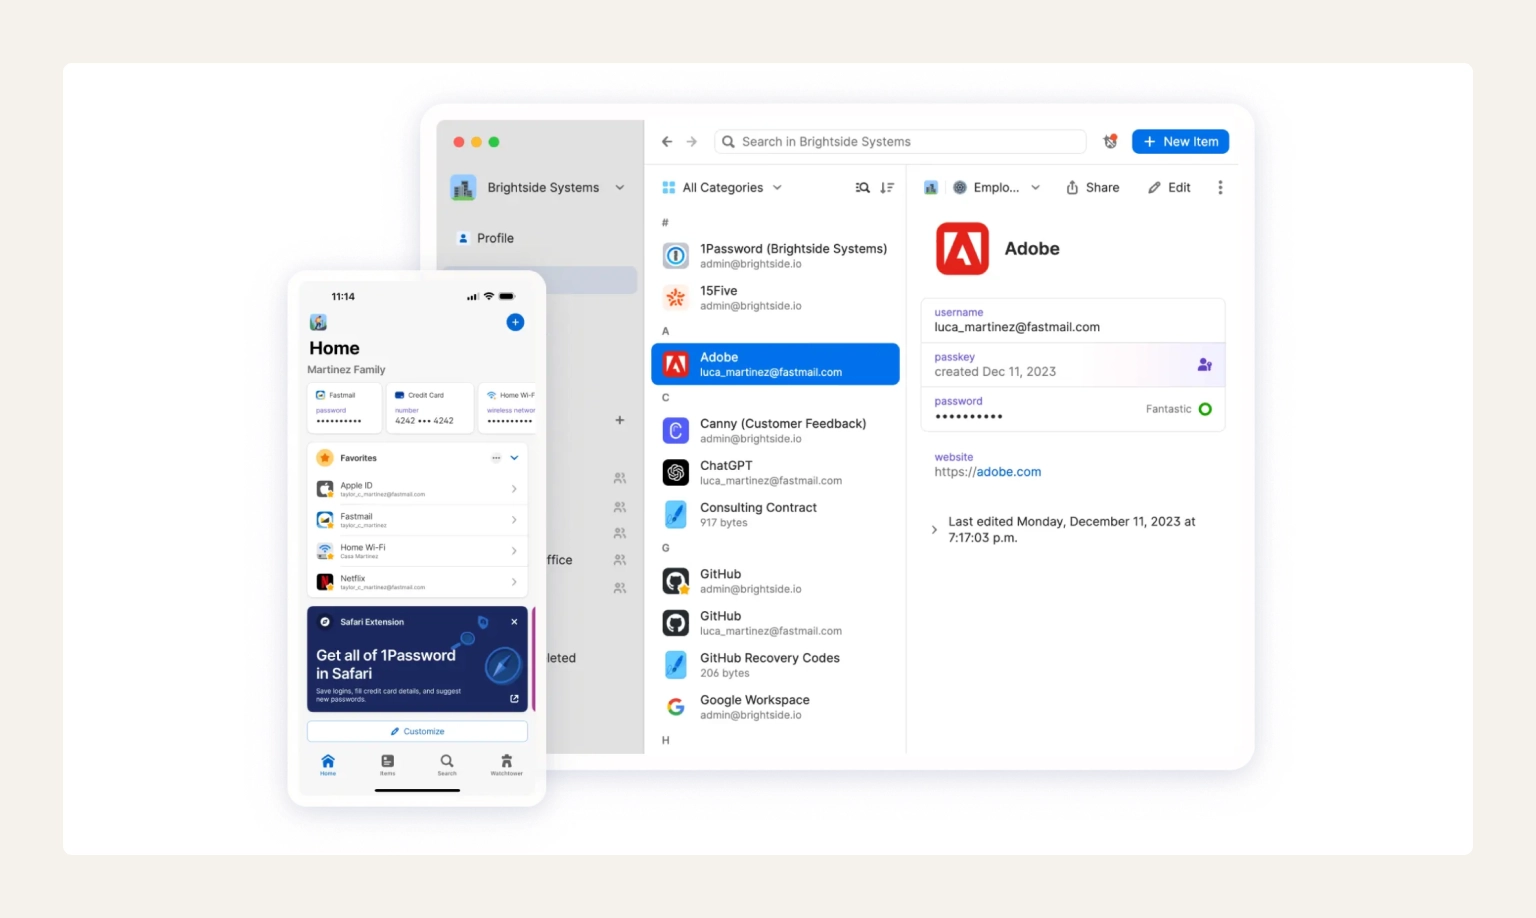Close the Safari Extension banner on phone

coord(514,622)
